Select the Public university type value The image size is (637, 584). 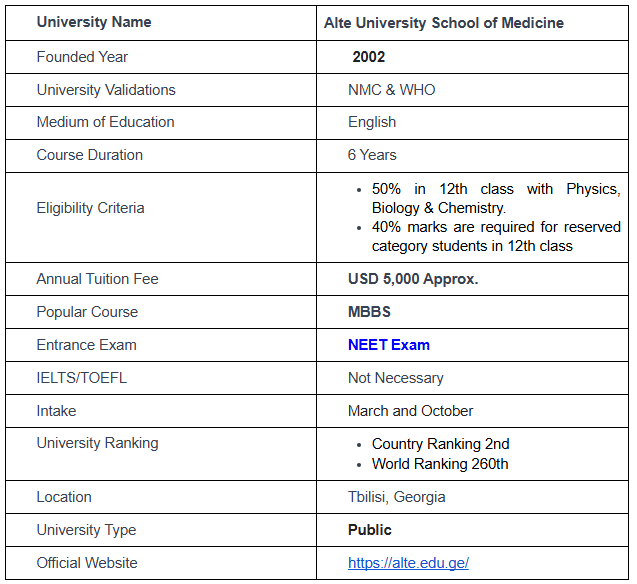pos(369,530)
